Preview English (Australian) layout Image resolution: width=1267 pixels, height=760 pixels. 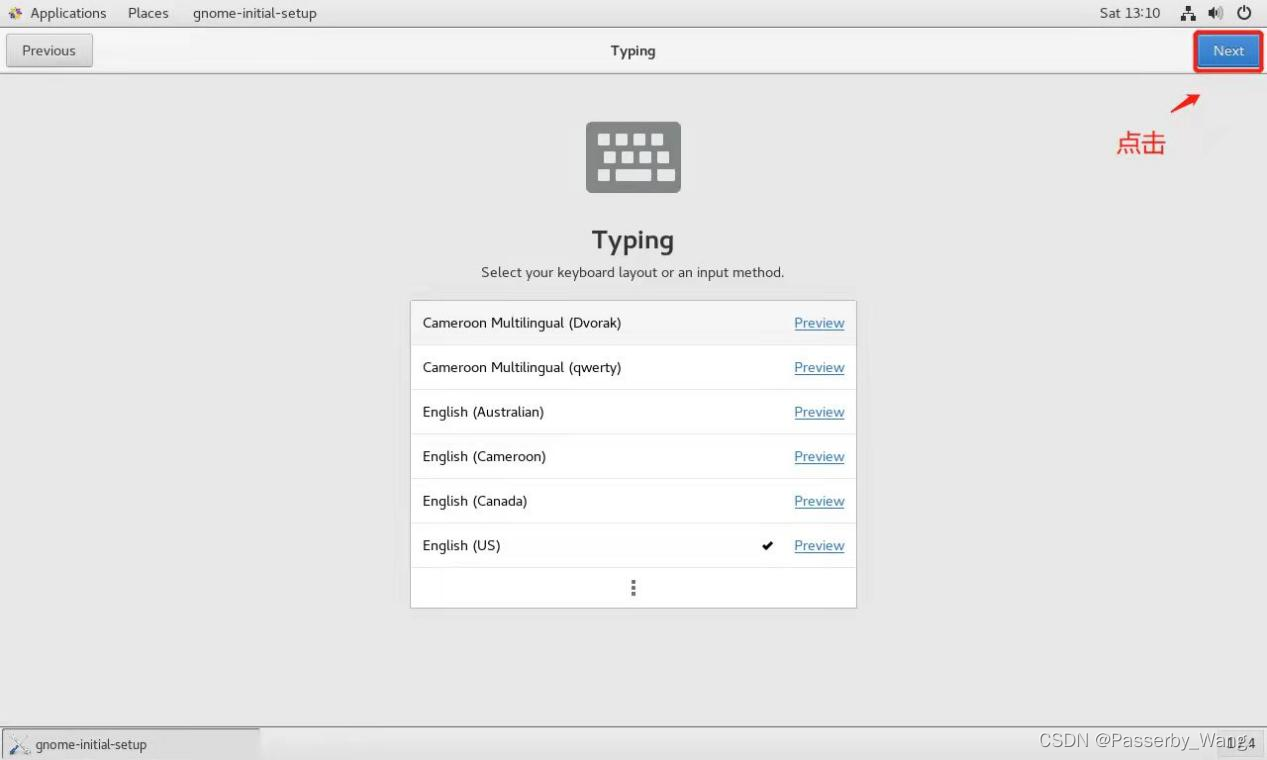[819, 412]
